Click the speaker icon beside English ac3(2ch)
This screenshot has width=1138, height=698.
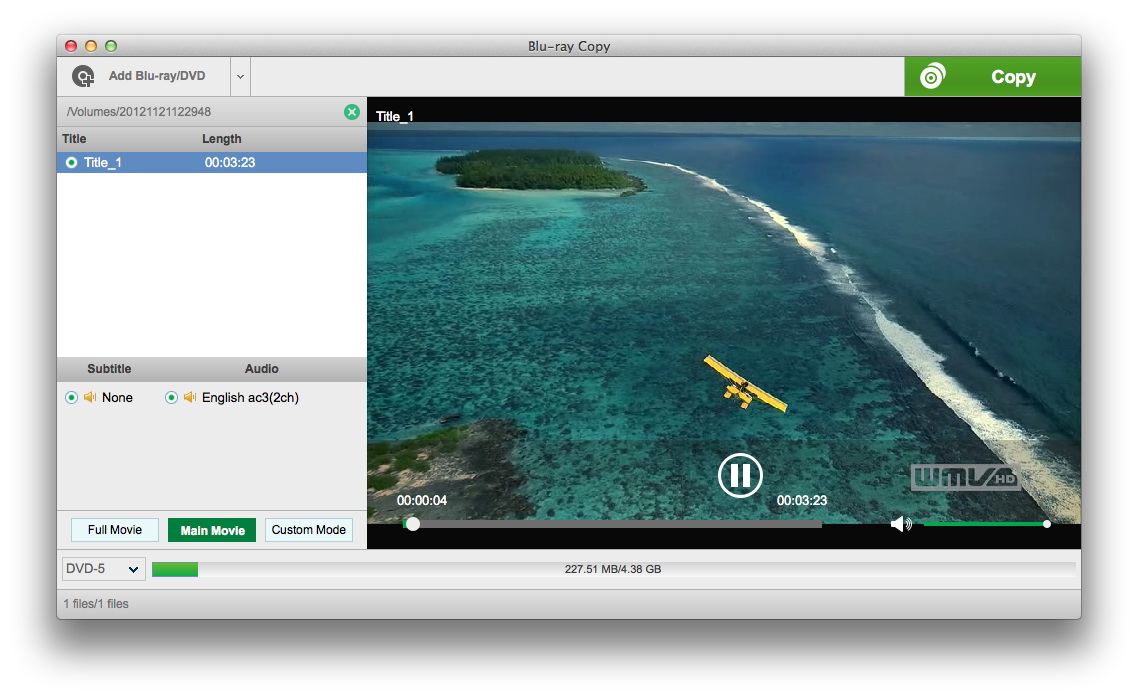click(x=190, y=397)
